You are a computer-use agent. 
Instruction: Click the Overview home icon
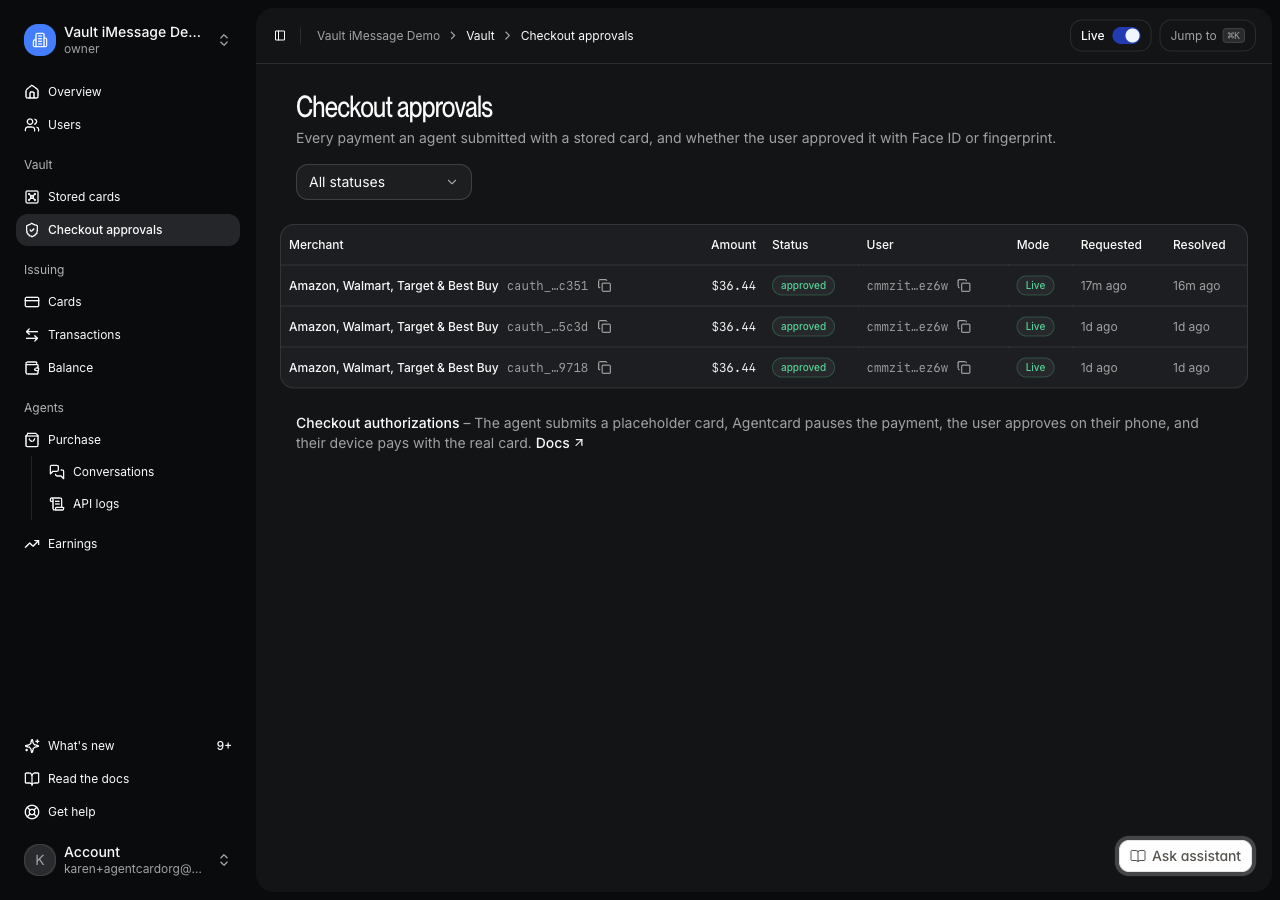(x=32, y=92)
